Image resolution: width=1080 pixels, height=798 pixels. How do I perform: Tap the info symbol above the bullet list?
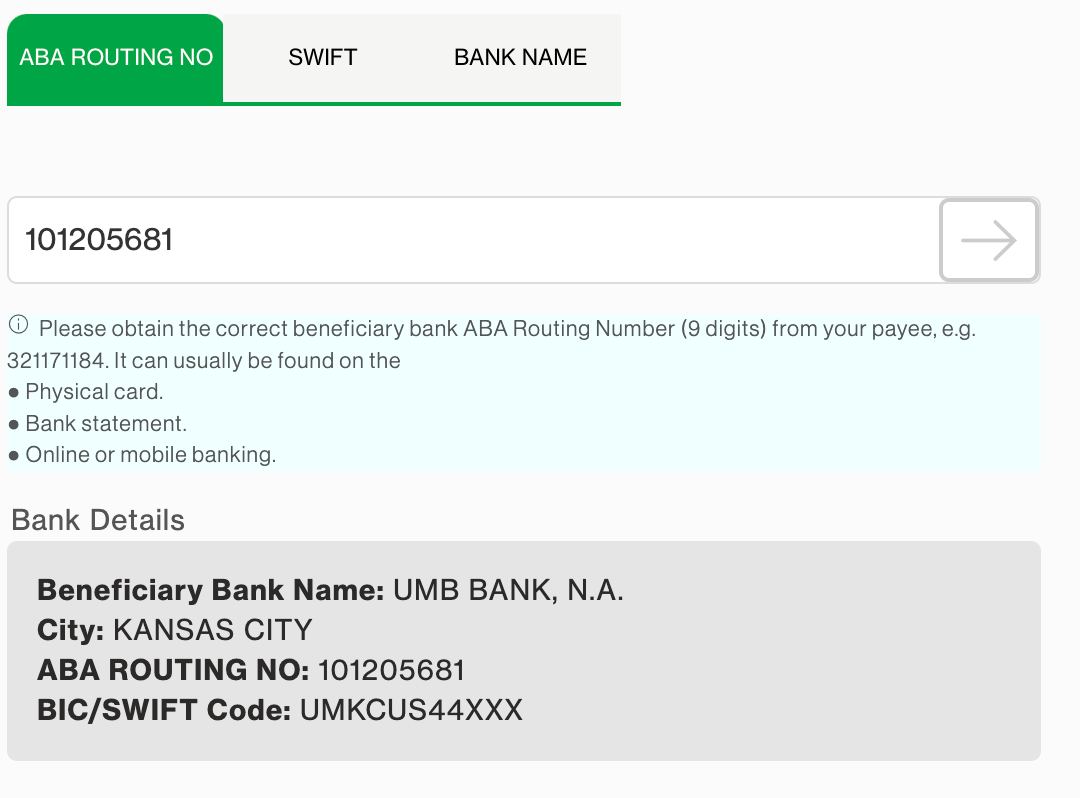click(18, 322)
